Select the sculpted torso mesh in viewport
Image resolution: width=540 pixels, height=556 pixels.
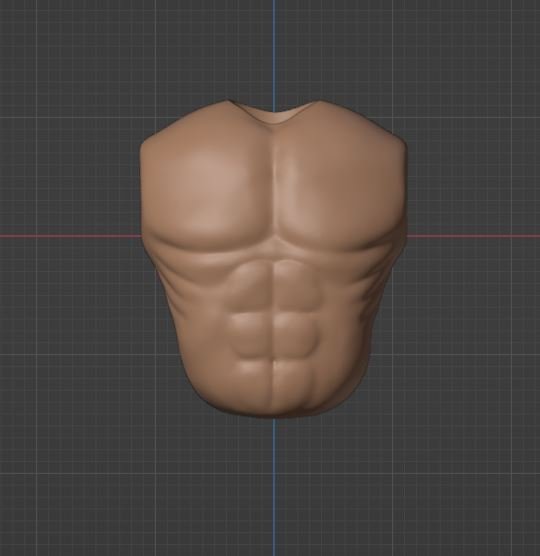tap(273, 259)
